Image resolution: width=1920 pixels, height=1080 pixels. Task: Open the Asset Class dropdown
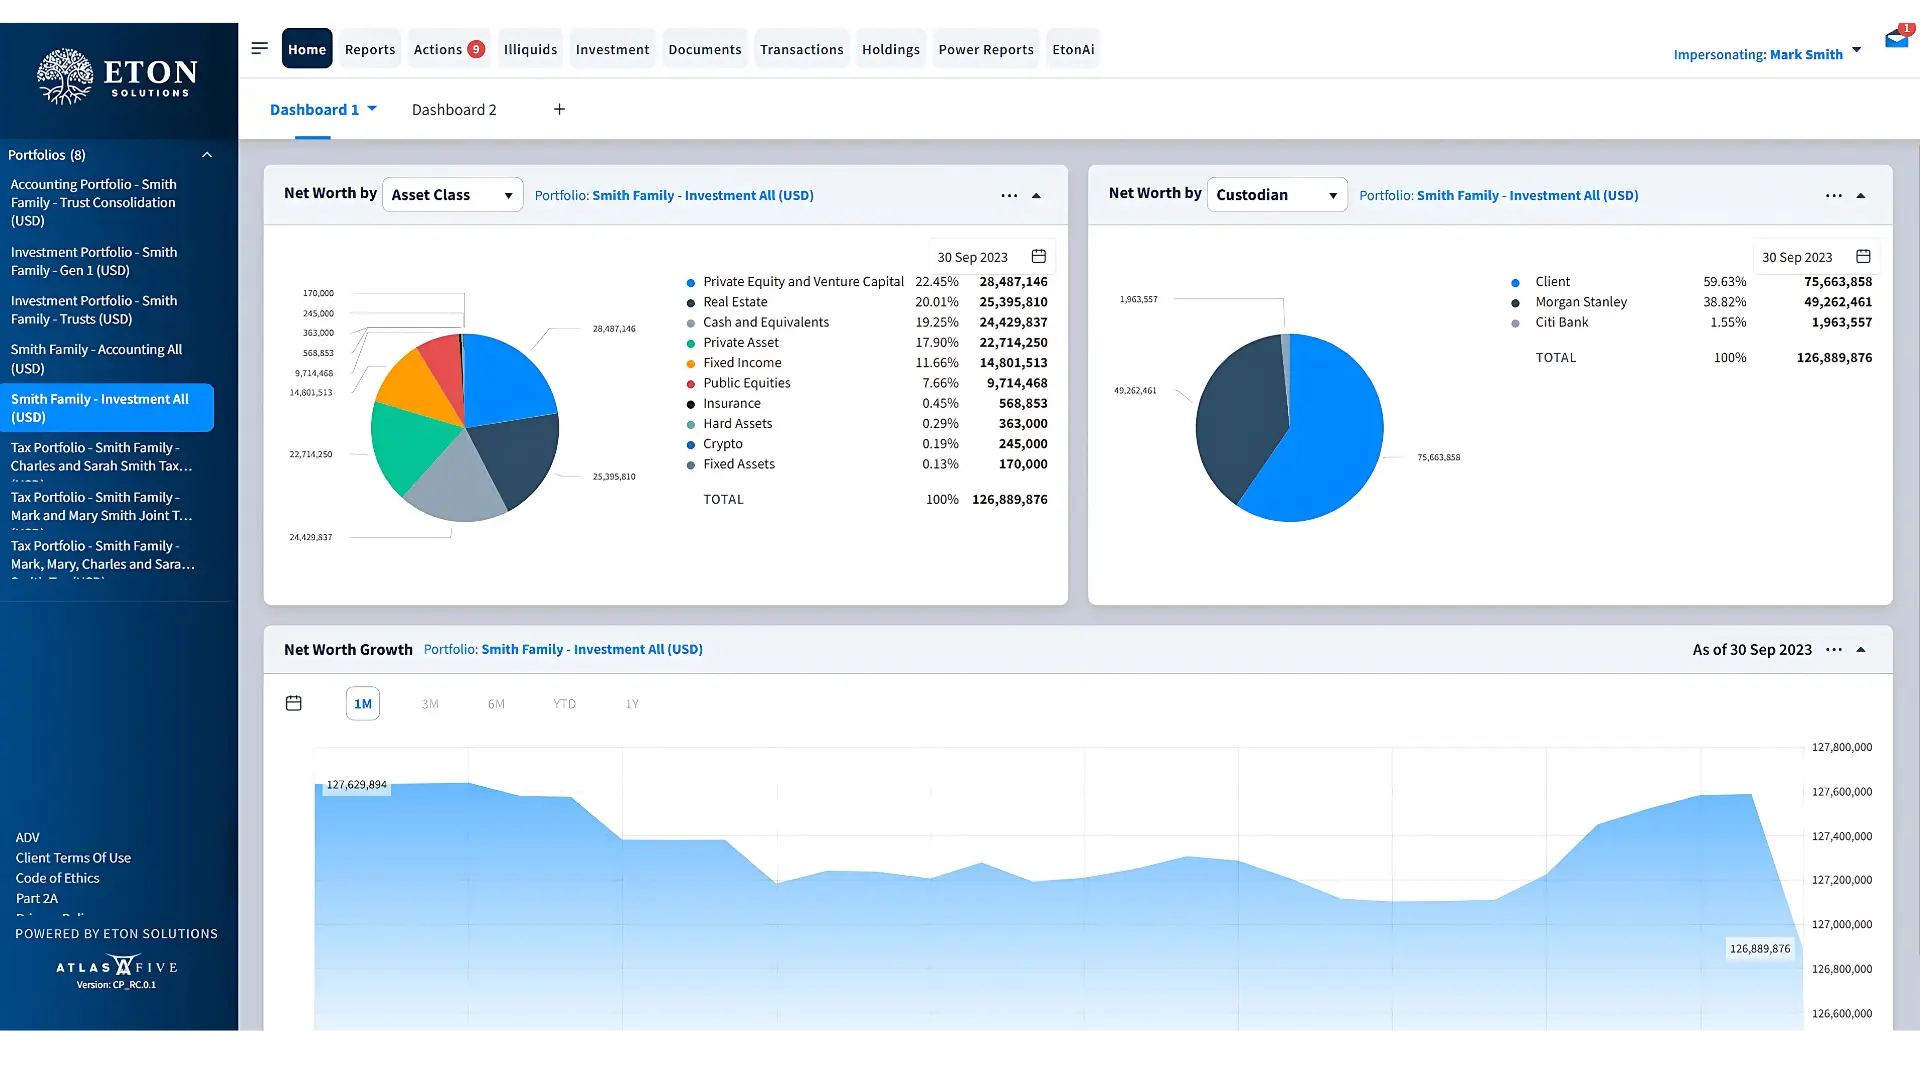[452, 195]
